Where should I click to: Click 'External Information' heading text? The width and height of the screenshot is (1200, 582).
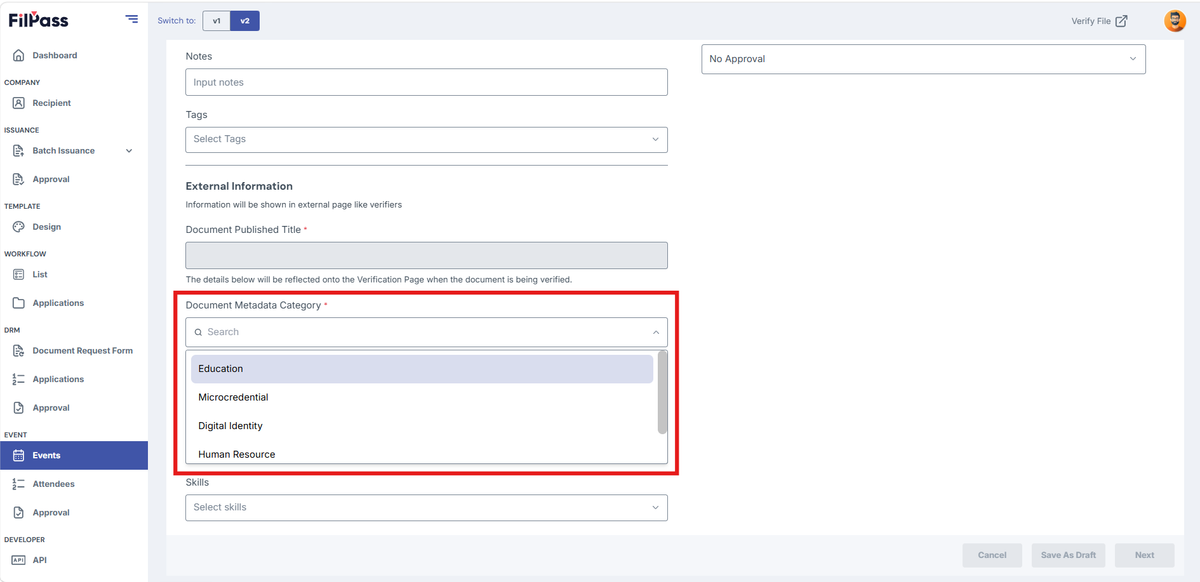click(239, 186)
